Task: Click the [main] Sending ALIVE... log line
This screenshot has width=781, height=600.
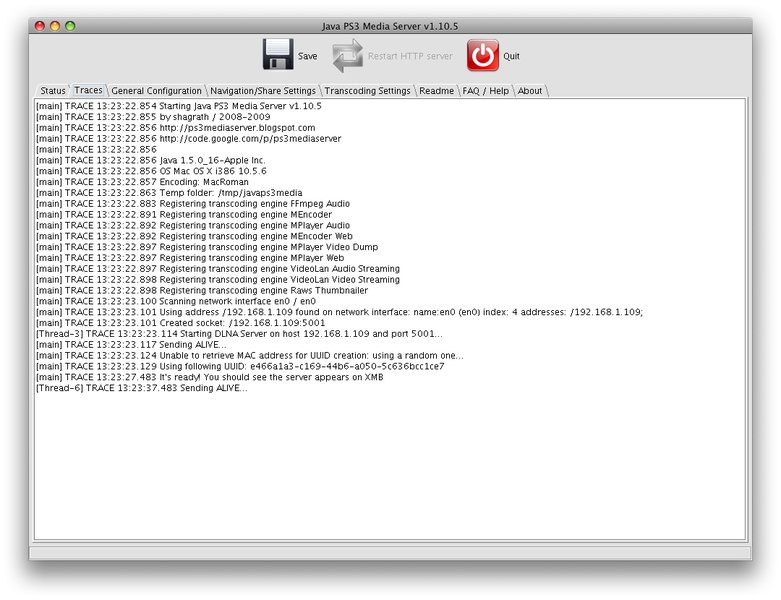Action: [x=131, y=345]
